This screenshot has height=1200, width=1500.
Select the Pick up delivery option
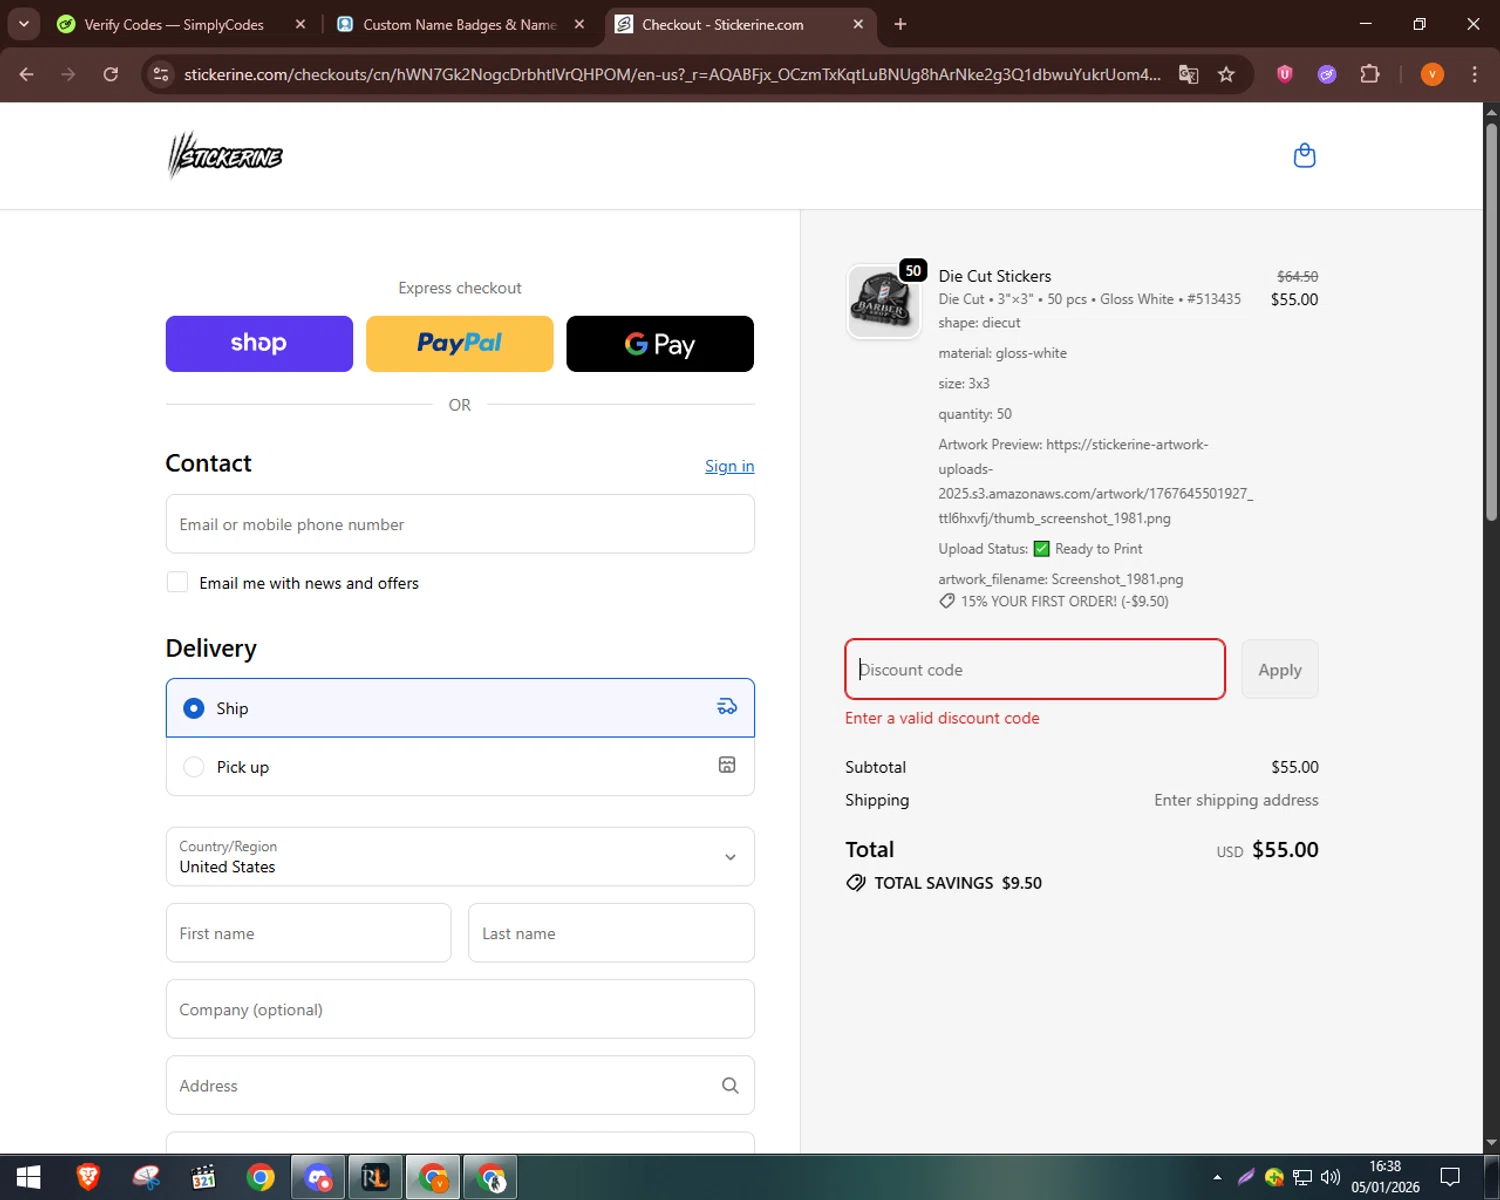[x=460, y=767]
